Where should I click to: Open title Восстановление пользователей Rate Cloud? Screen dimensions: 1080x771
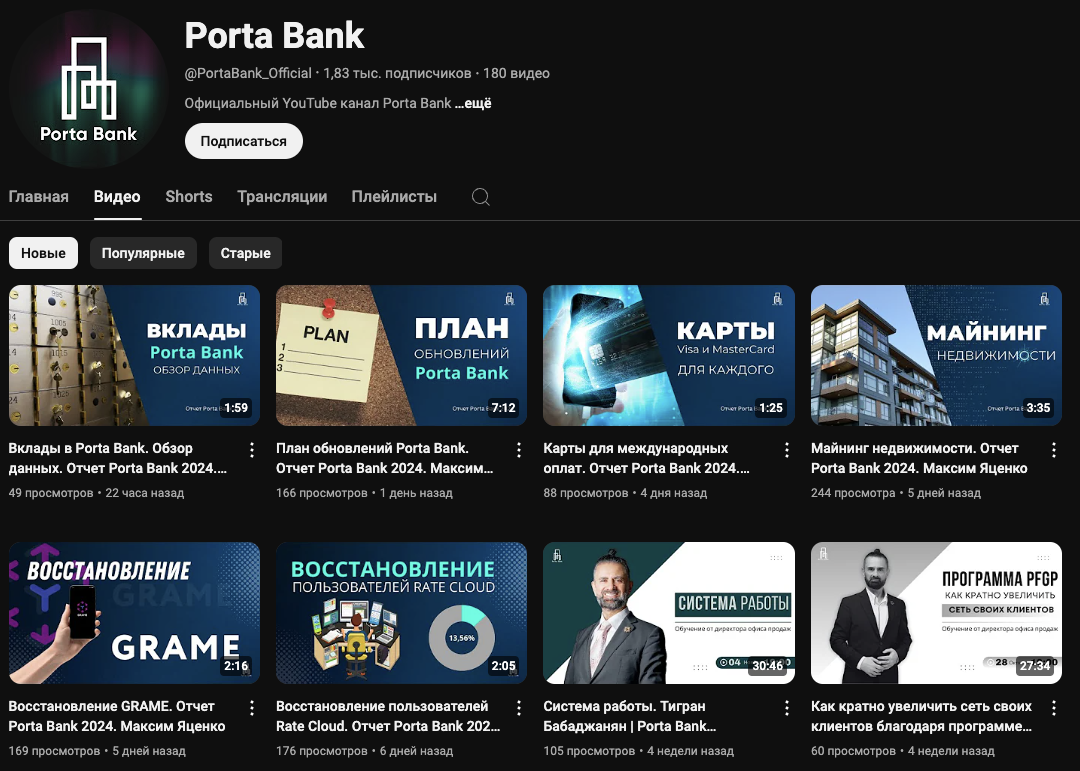tap(388, 716)
